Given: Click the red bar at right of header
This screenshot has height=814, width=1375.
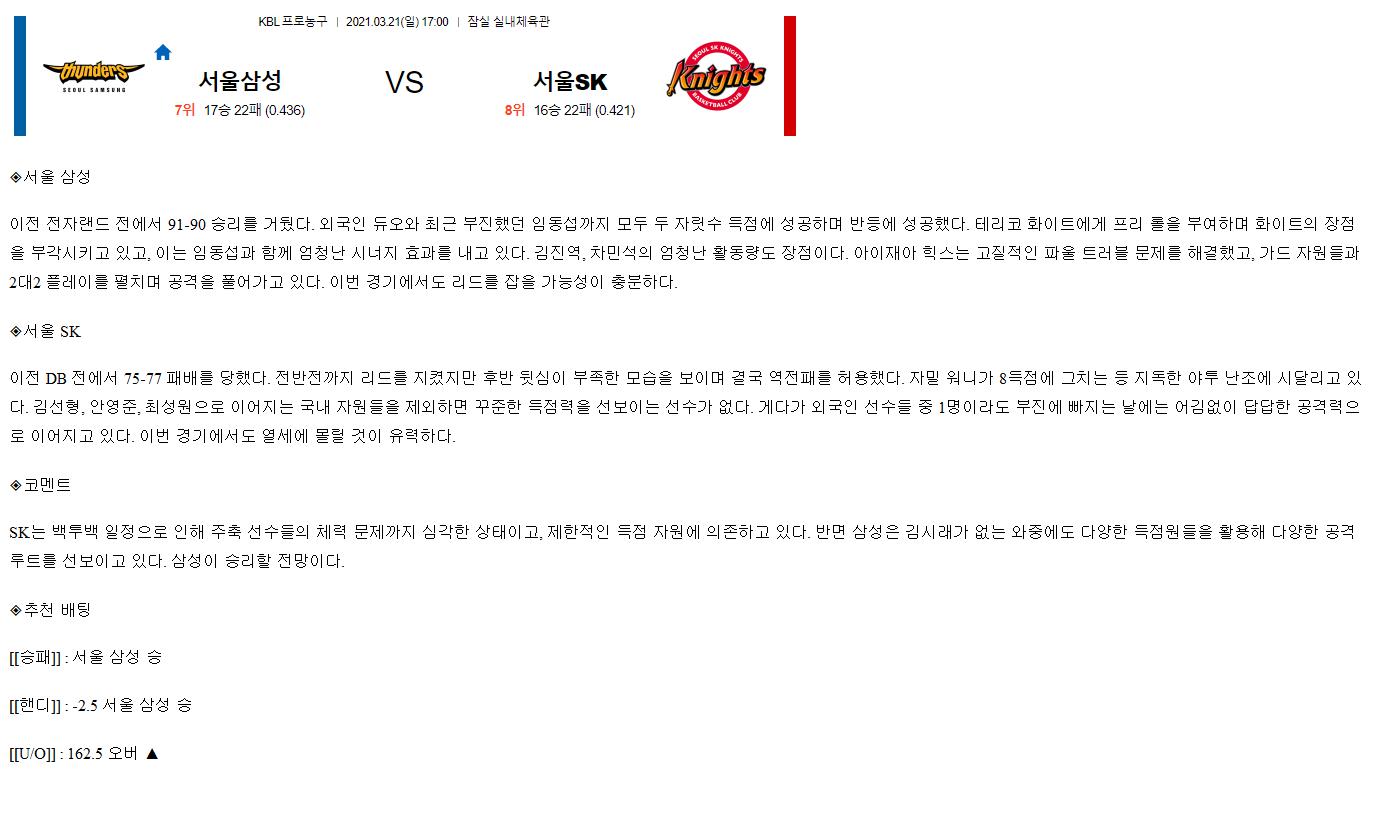Looking at the screenshot, I should tap(790, 76).
